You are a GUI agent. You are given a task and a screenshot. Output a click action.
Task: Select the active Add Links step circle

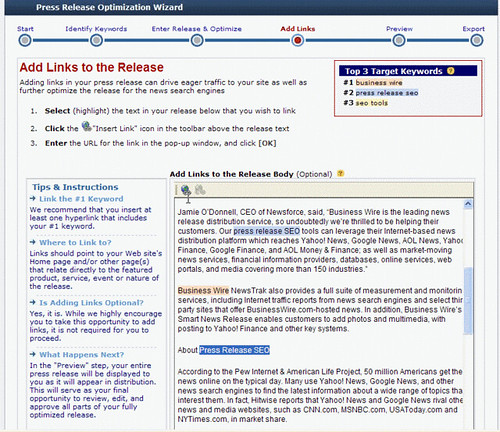click(x=298, y=41)
